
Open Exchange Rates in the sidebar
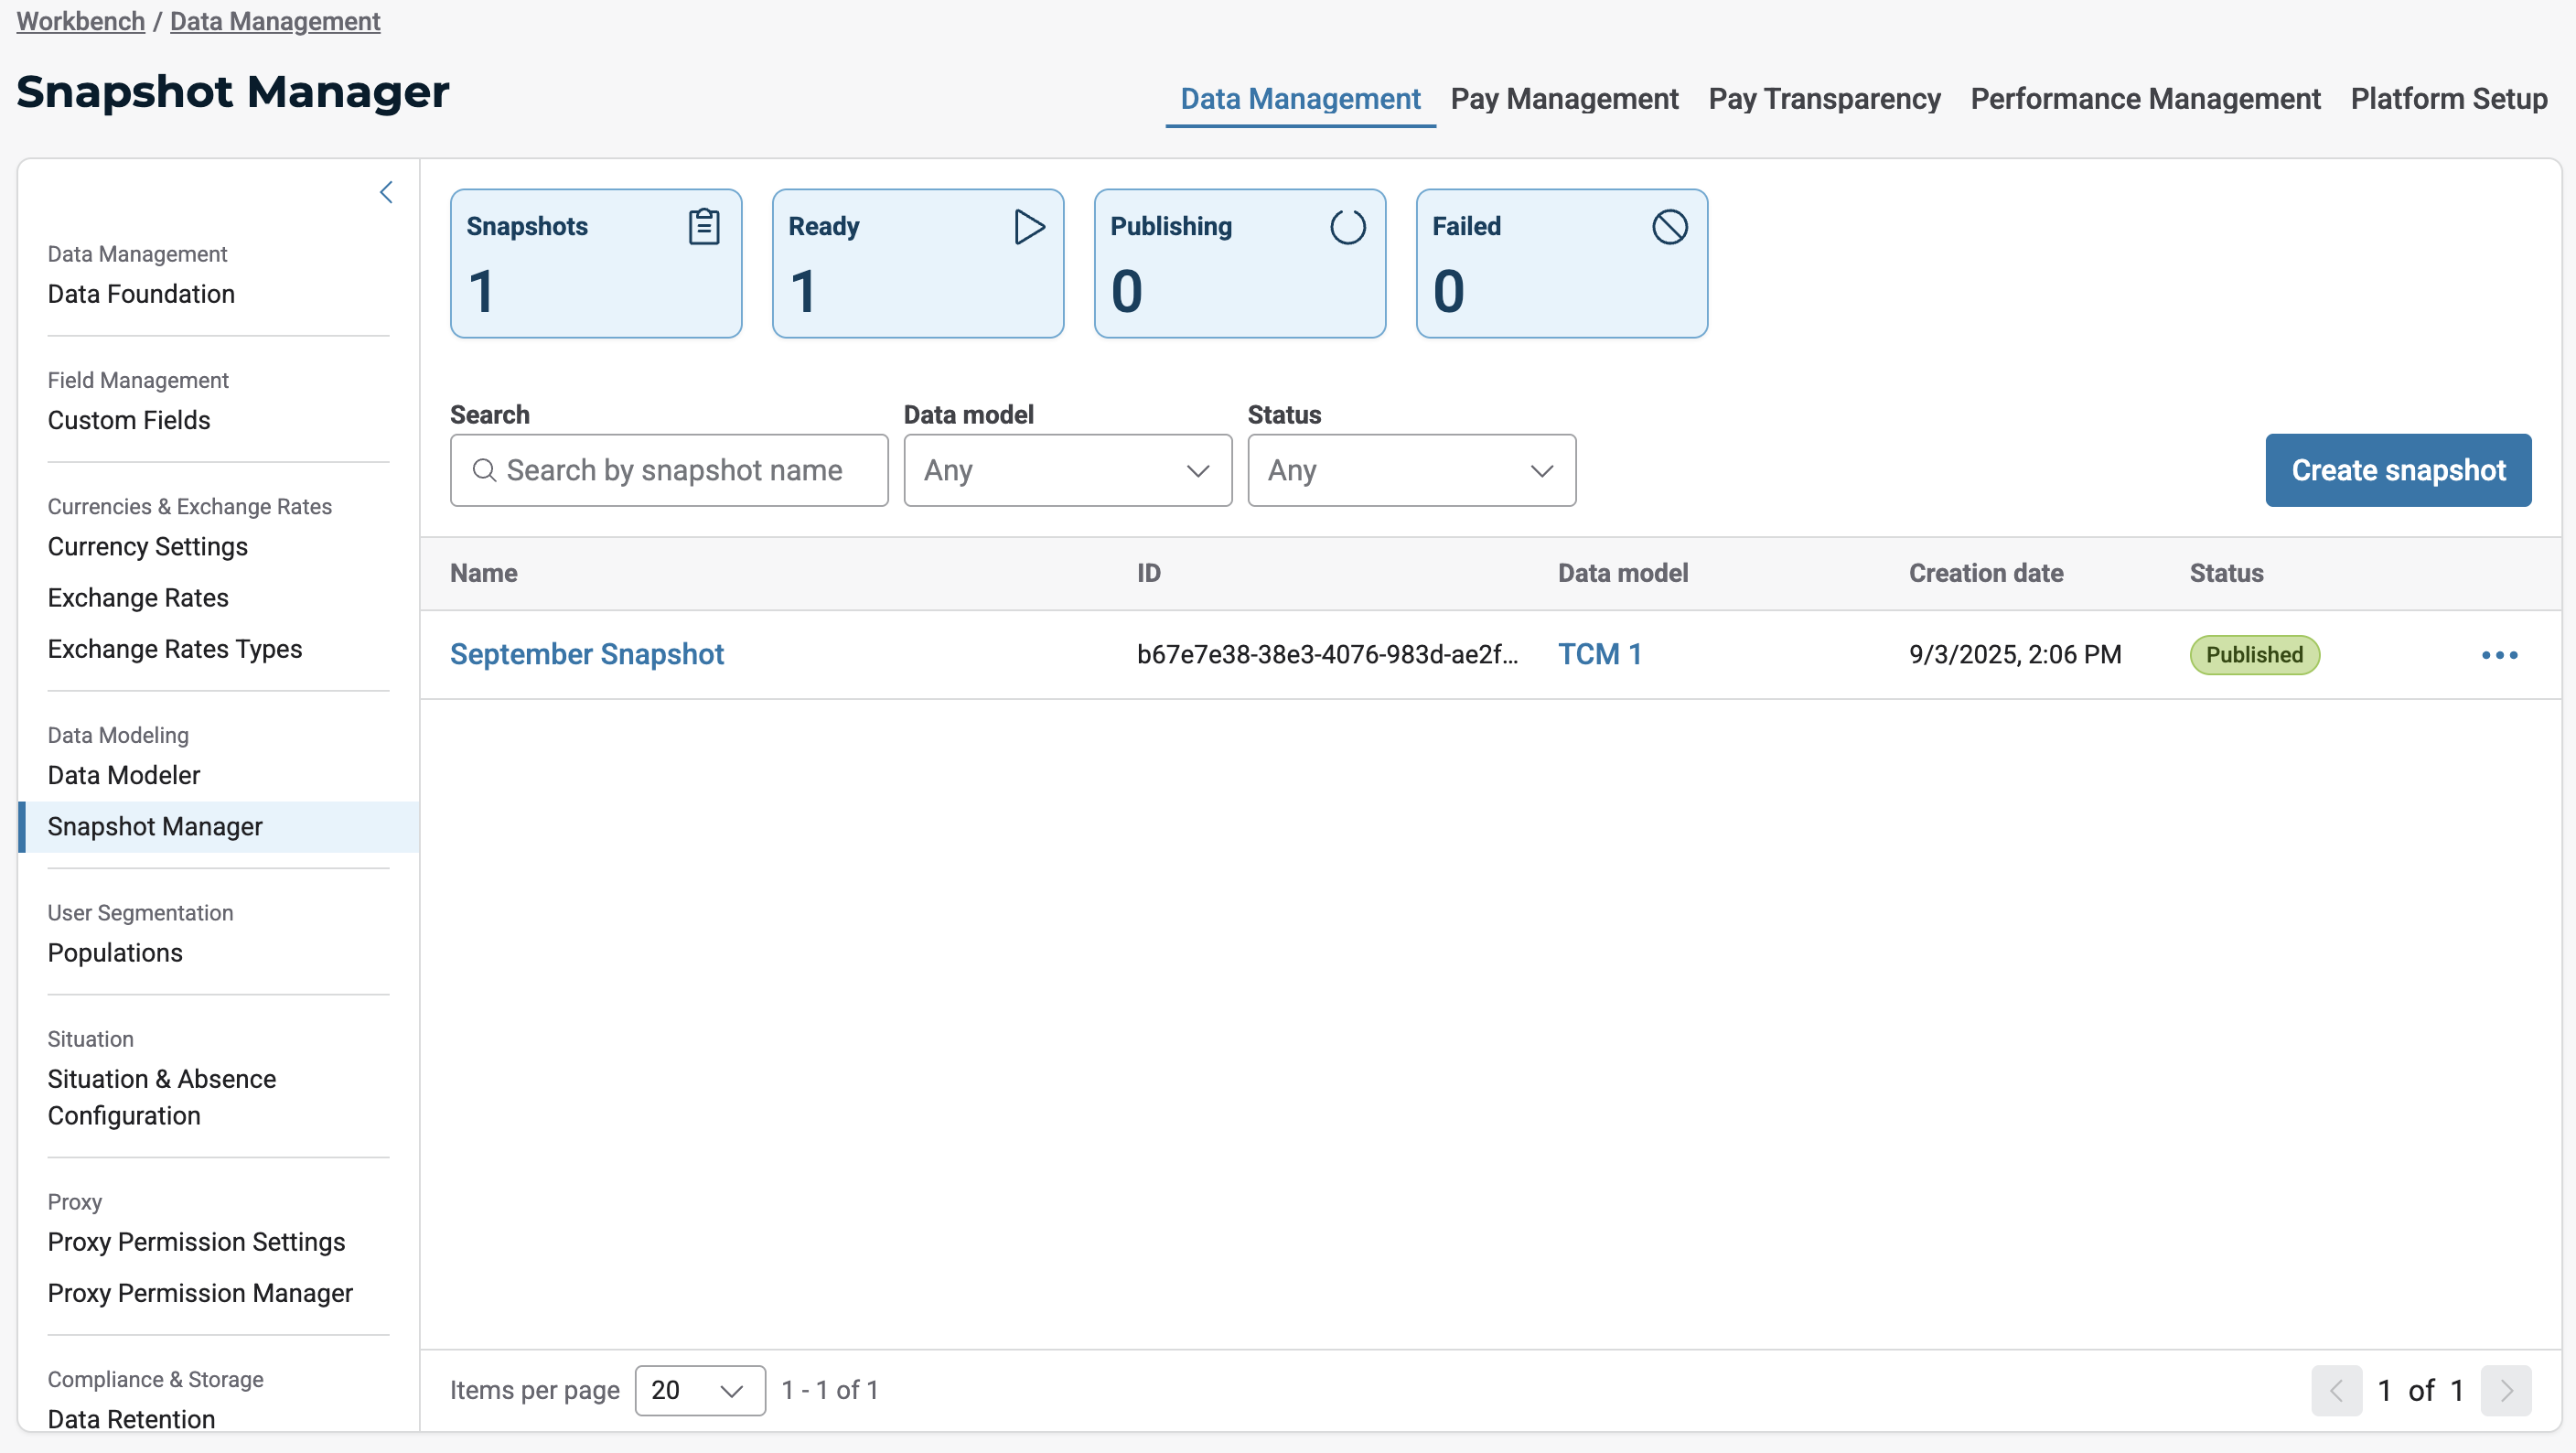pos(138,597)
